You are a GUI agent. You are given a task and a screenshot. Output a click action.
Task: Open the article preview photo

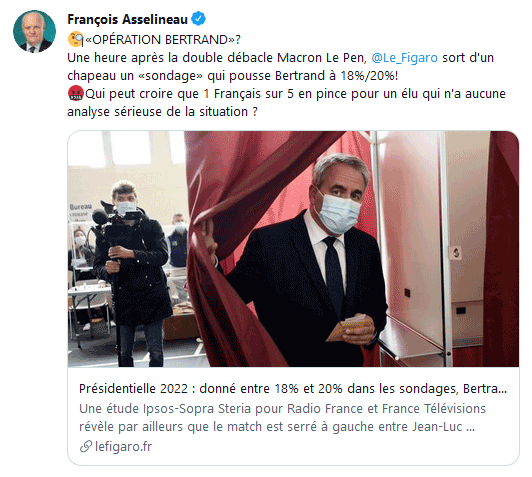tap(293, 249)
